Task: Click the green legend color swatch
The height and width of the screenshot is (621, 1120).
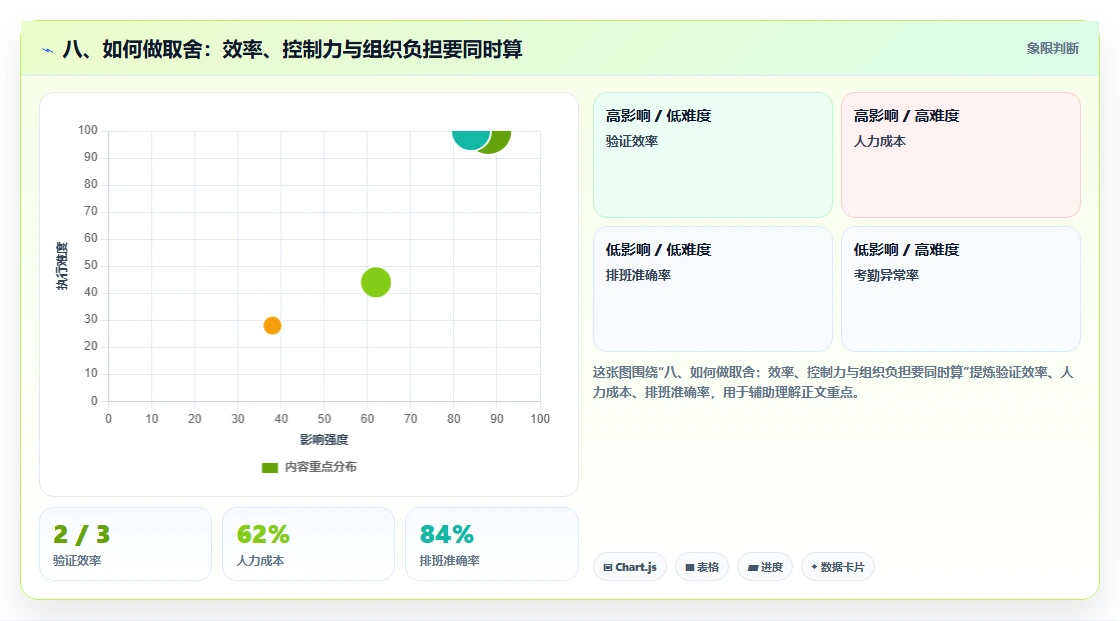Action: (x=269, y=467)
